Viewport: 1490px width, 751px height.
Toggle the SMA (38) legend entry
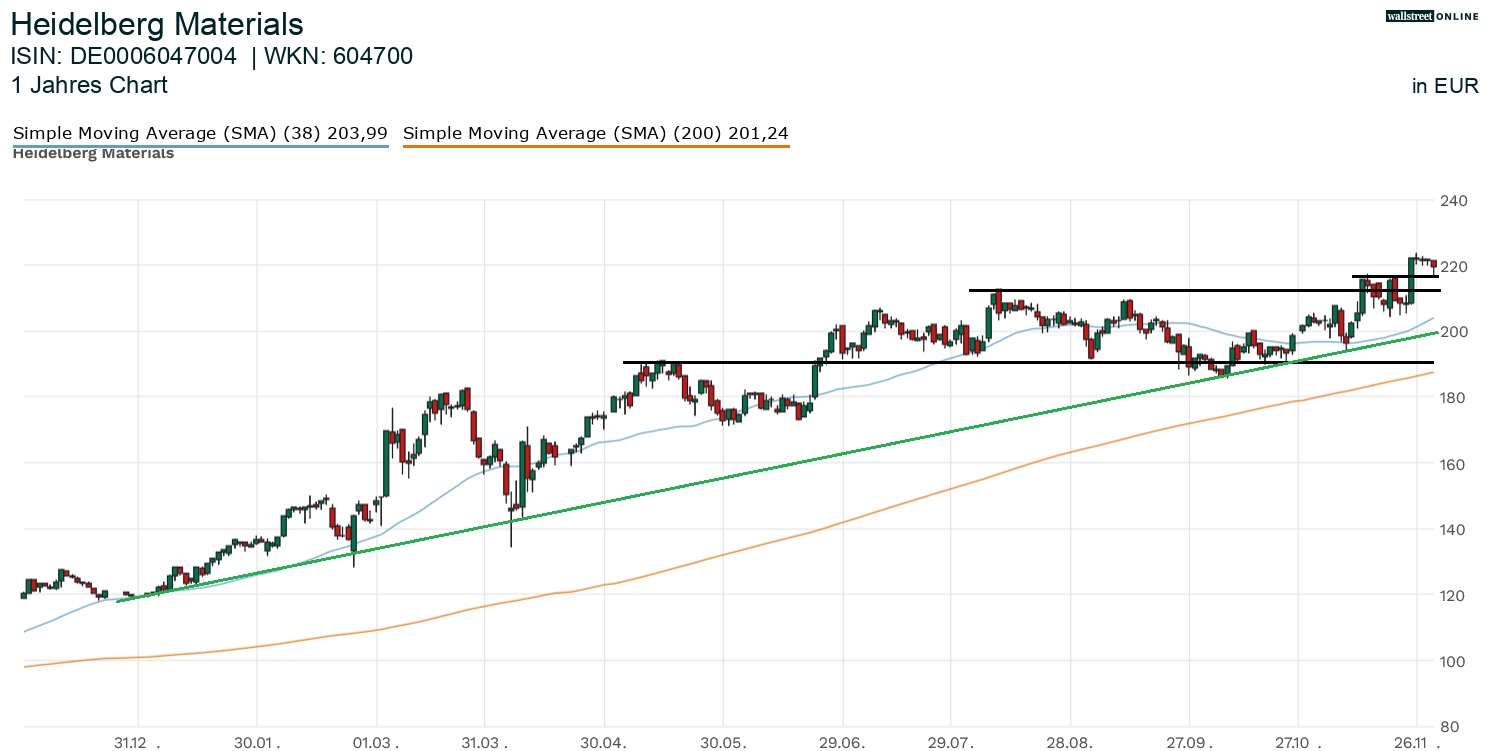coord(200,133)
